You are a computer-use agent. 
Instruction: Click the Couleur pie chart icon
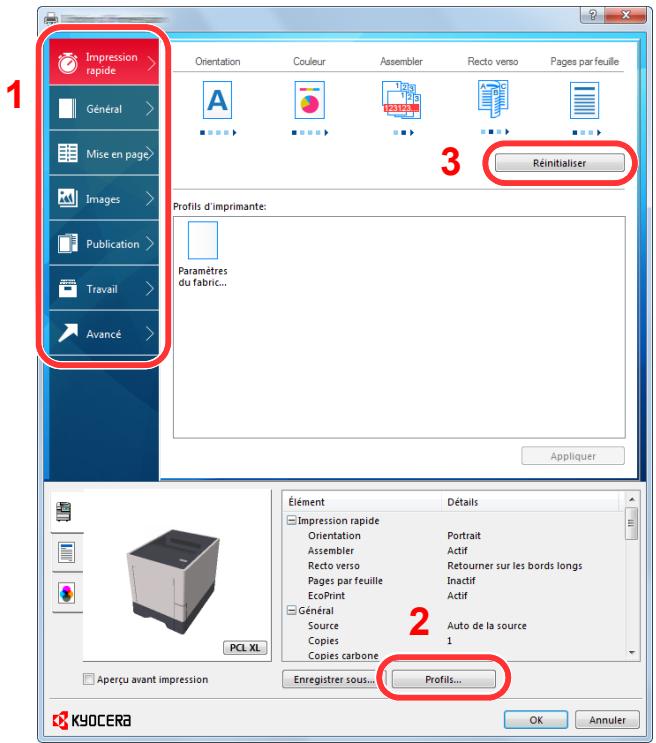pos(310,100)
